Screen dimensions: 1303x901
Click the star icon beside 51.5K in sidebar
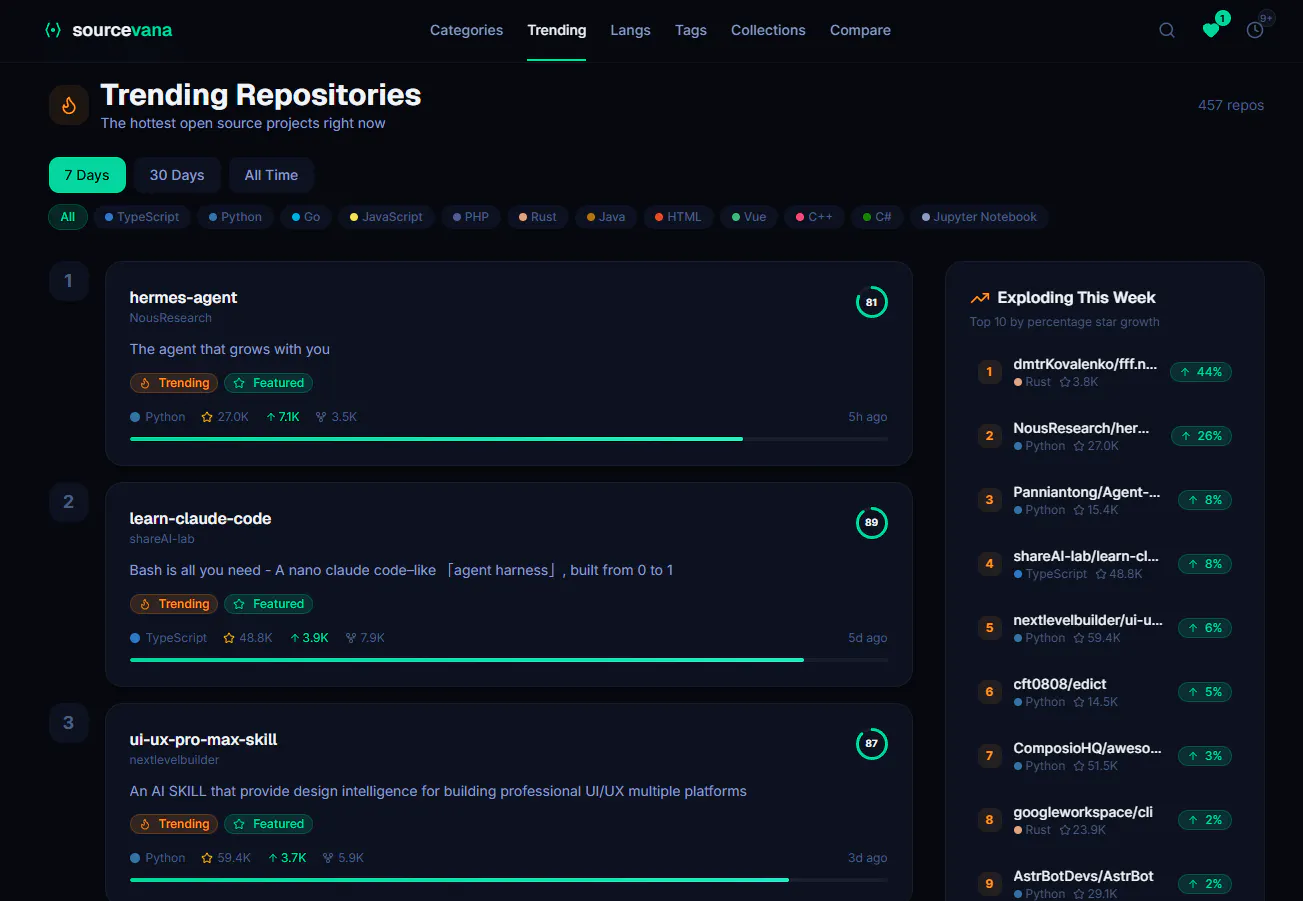click(x=1079, y=766)
